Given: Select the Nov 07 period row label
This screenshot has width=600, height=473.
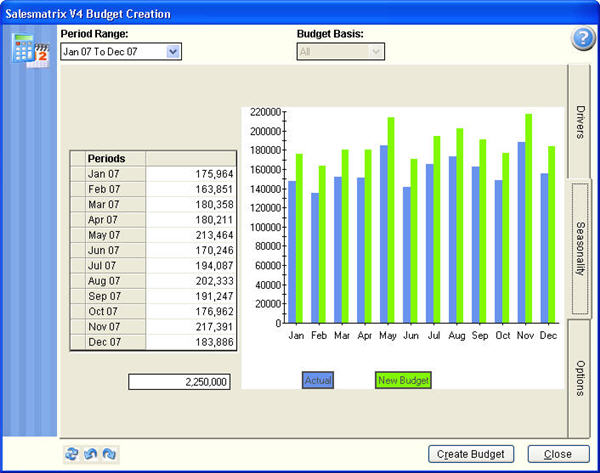Looking at the screenshot, I should coord(109,327).
